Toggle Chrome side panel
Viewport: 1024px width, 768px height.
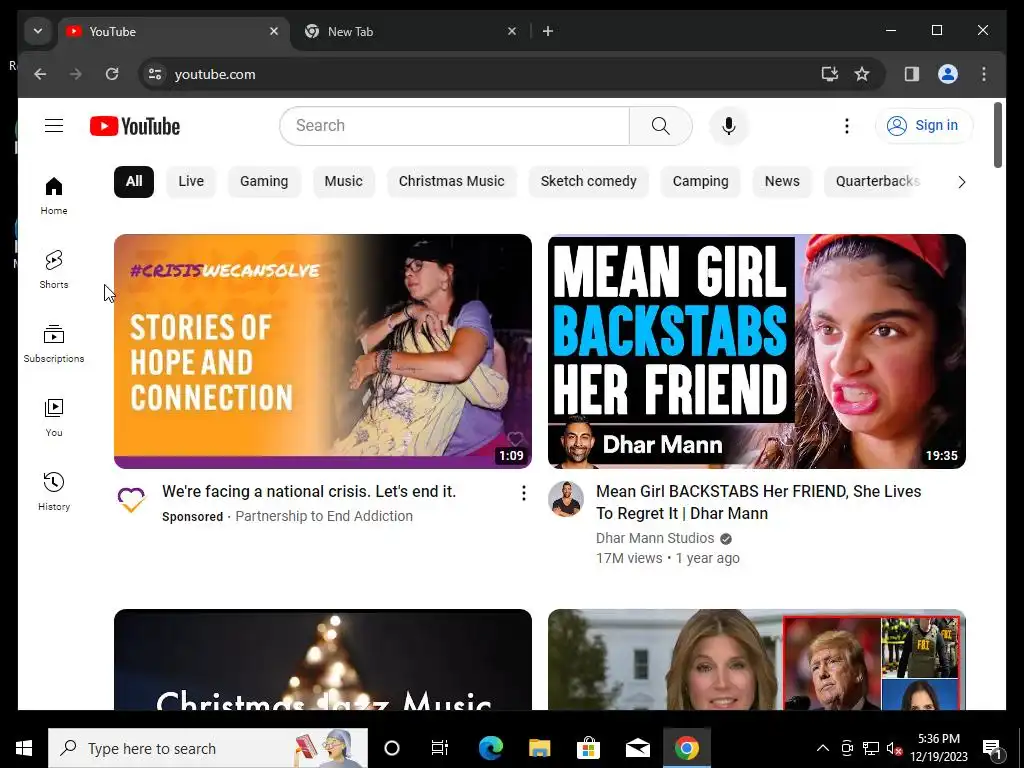tap(912, 74)
